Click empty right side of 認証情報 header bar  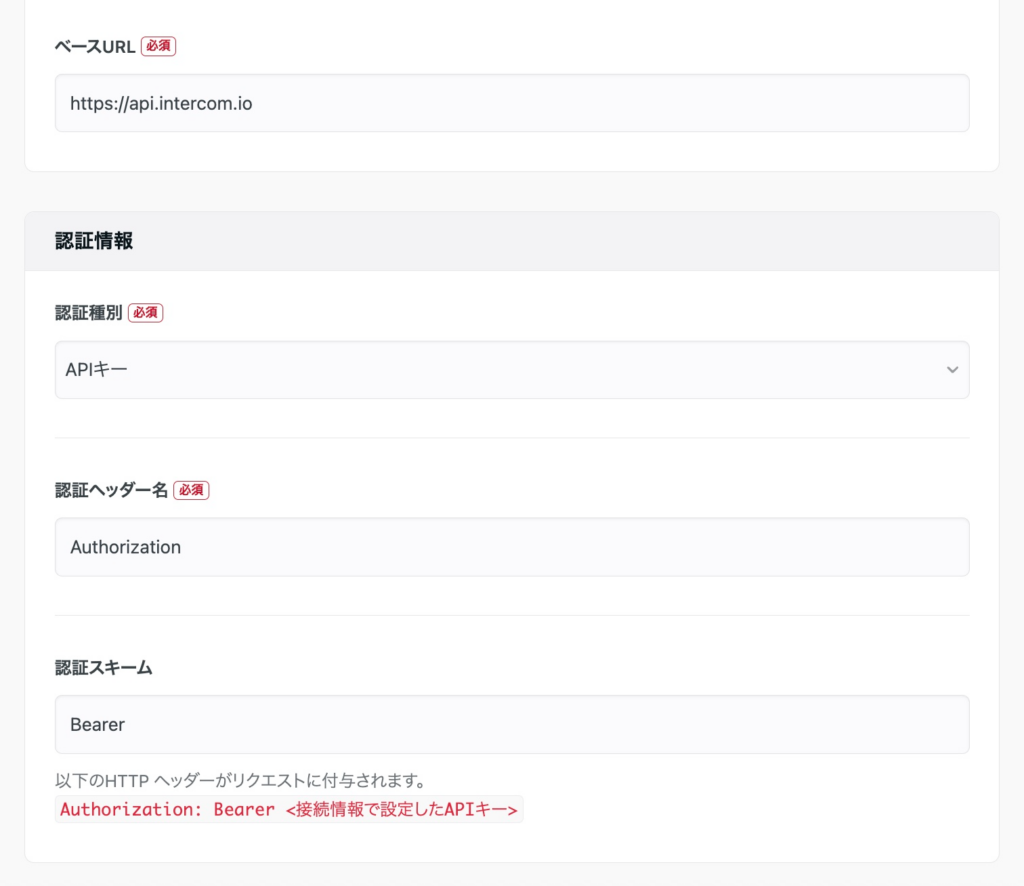pos(700,241)
